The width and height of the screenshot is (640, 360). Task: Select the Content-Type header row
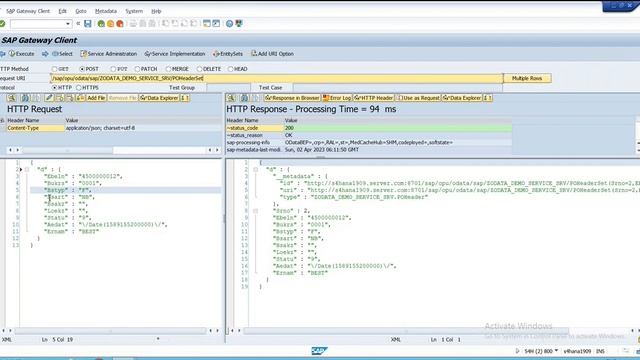pos(113,128)
